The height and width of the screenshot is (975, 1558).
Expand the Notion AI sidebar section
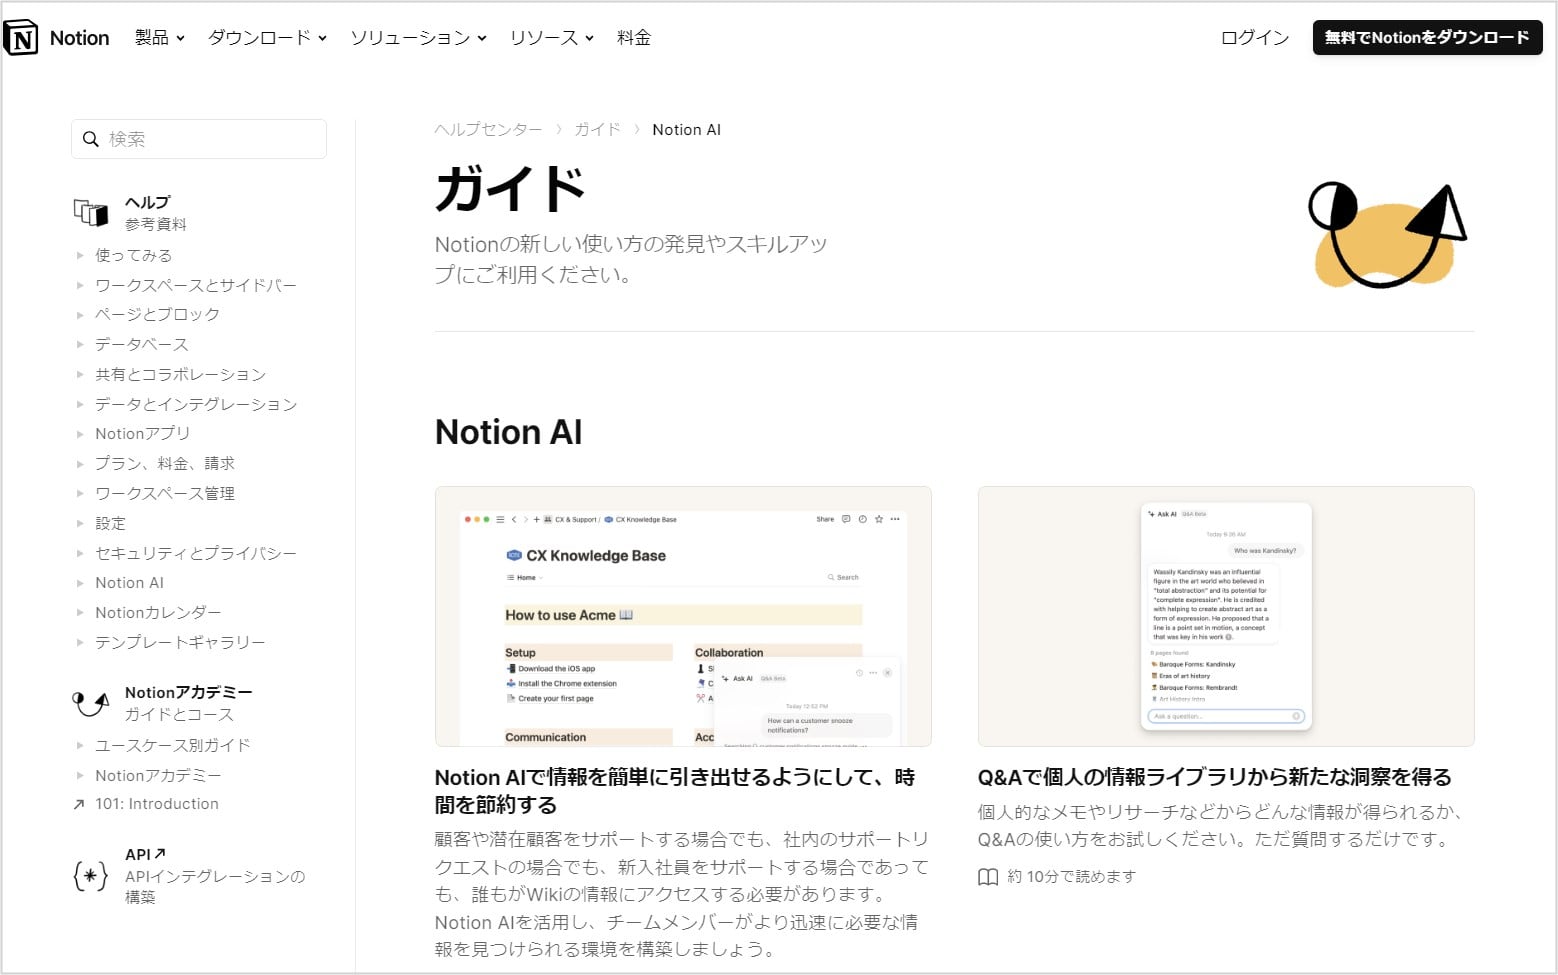80,583
